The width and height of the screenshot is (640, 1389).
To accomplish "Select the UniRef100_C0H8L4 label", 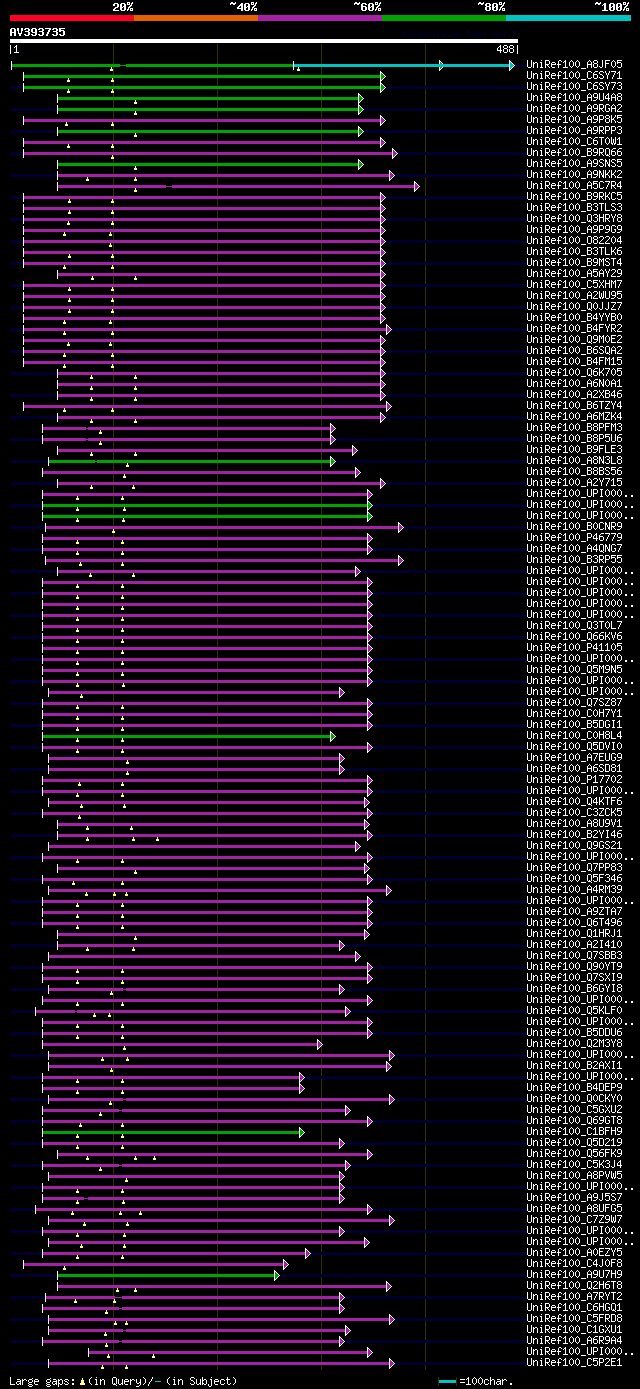I will pos(574,736).
